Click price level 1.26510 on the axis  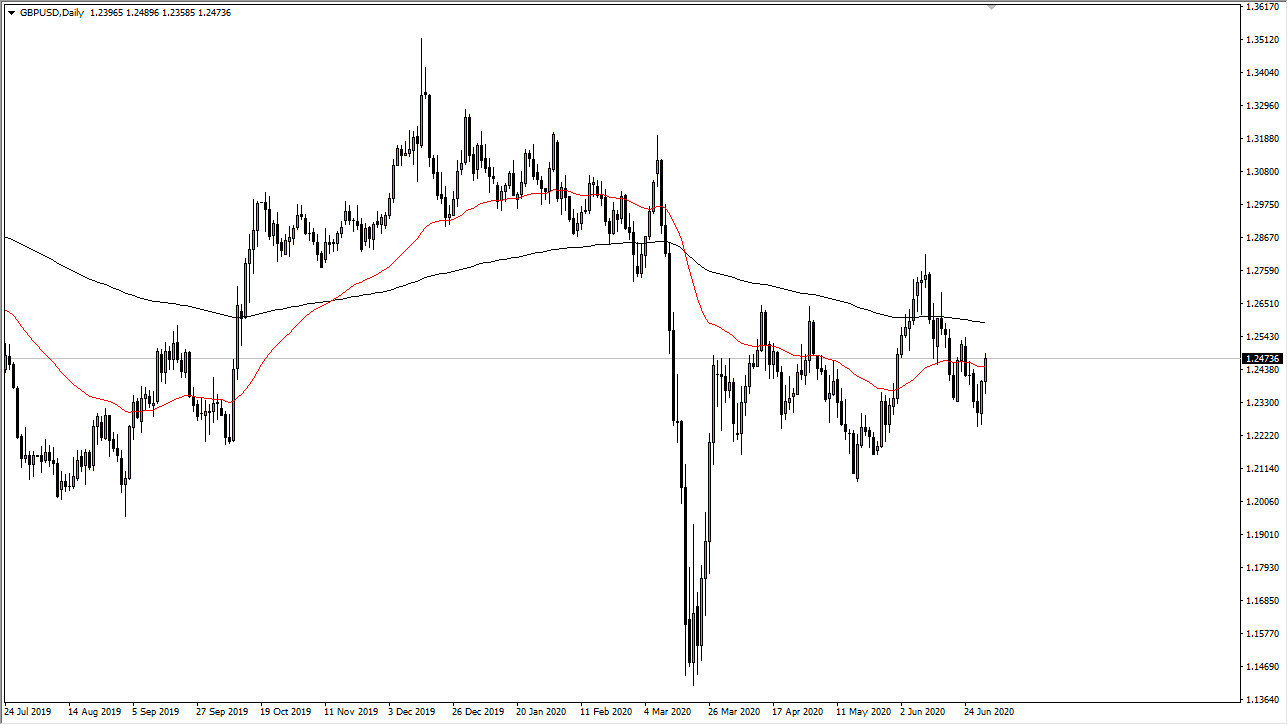(1262, 304)
